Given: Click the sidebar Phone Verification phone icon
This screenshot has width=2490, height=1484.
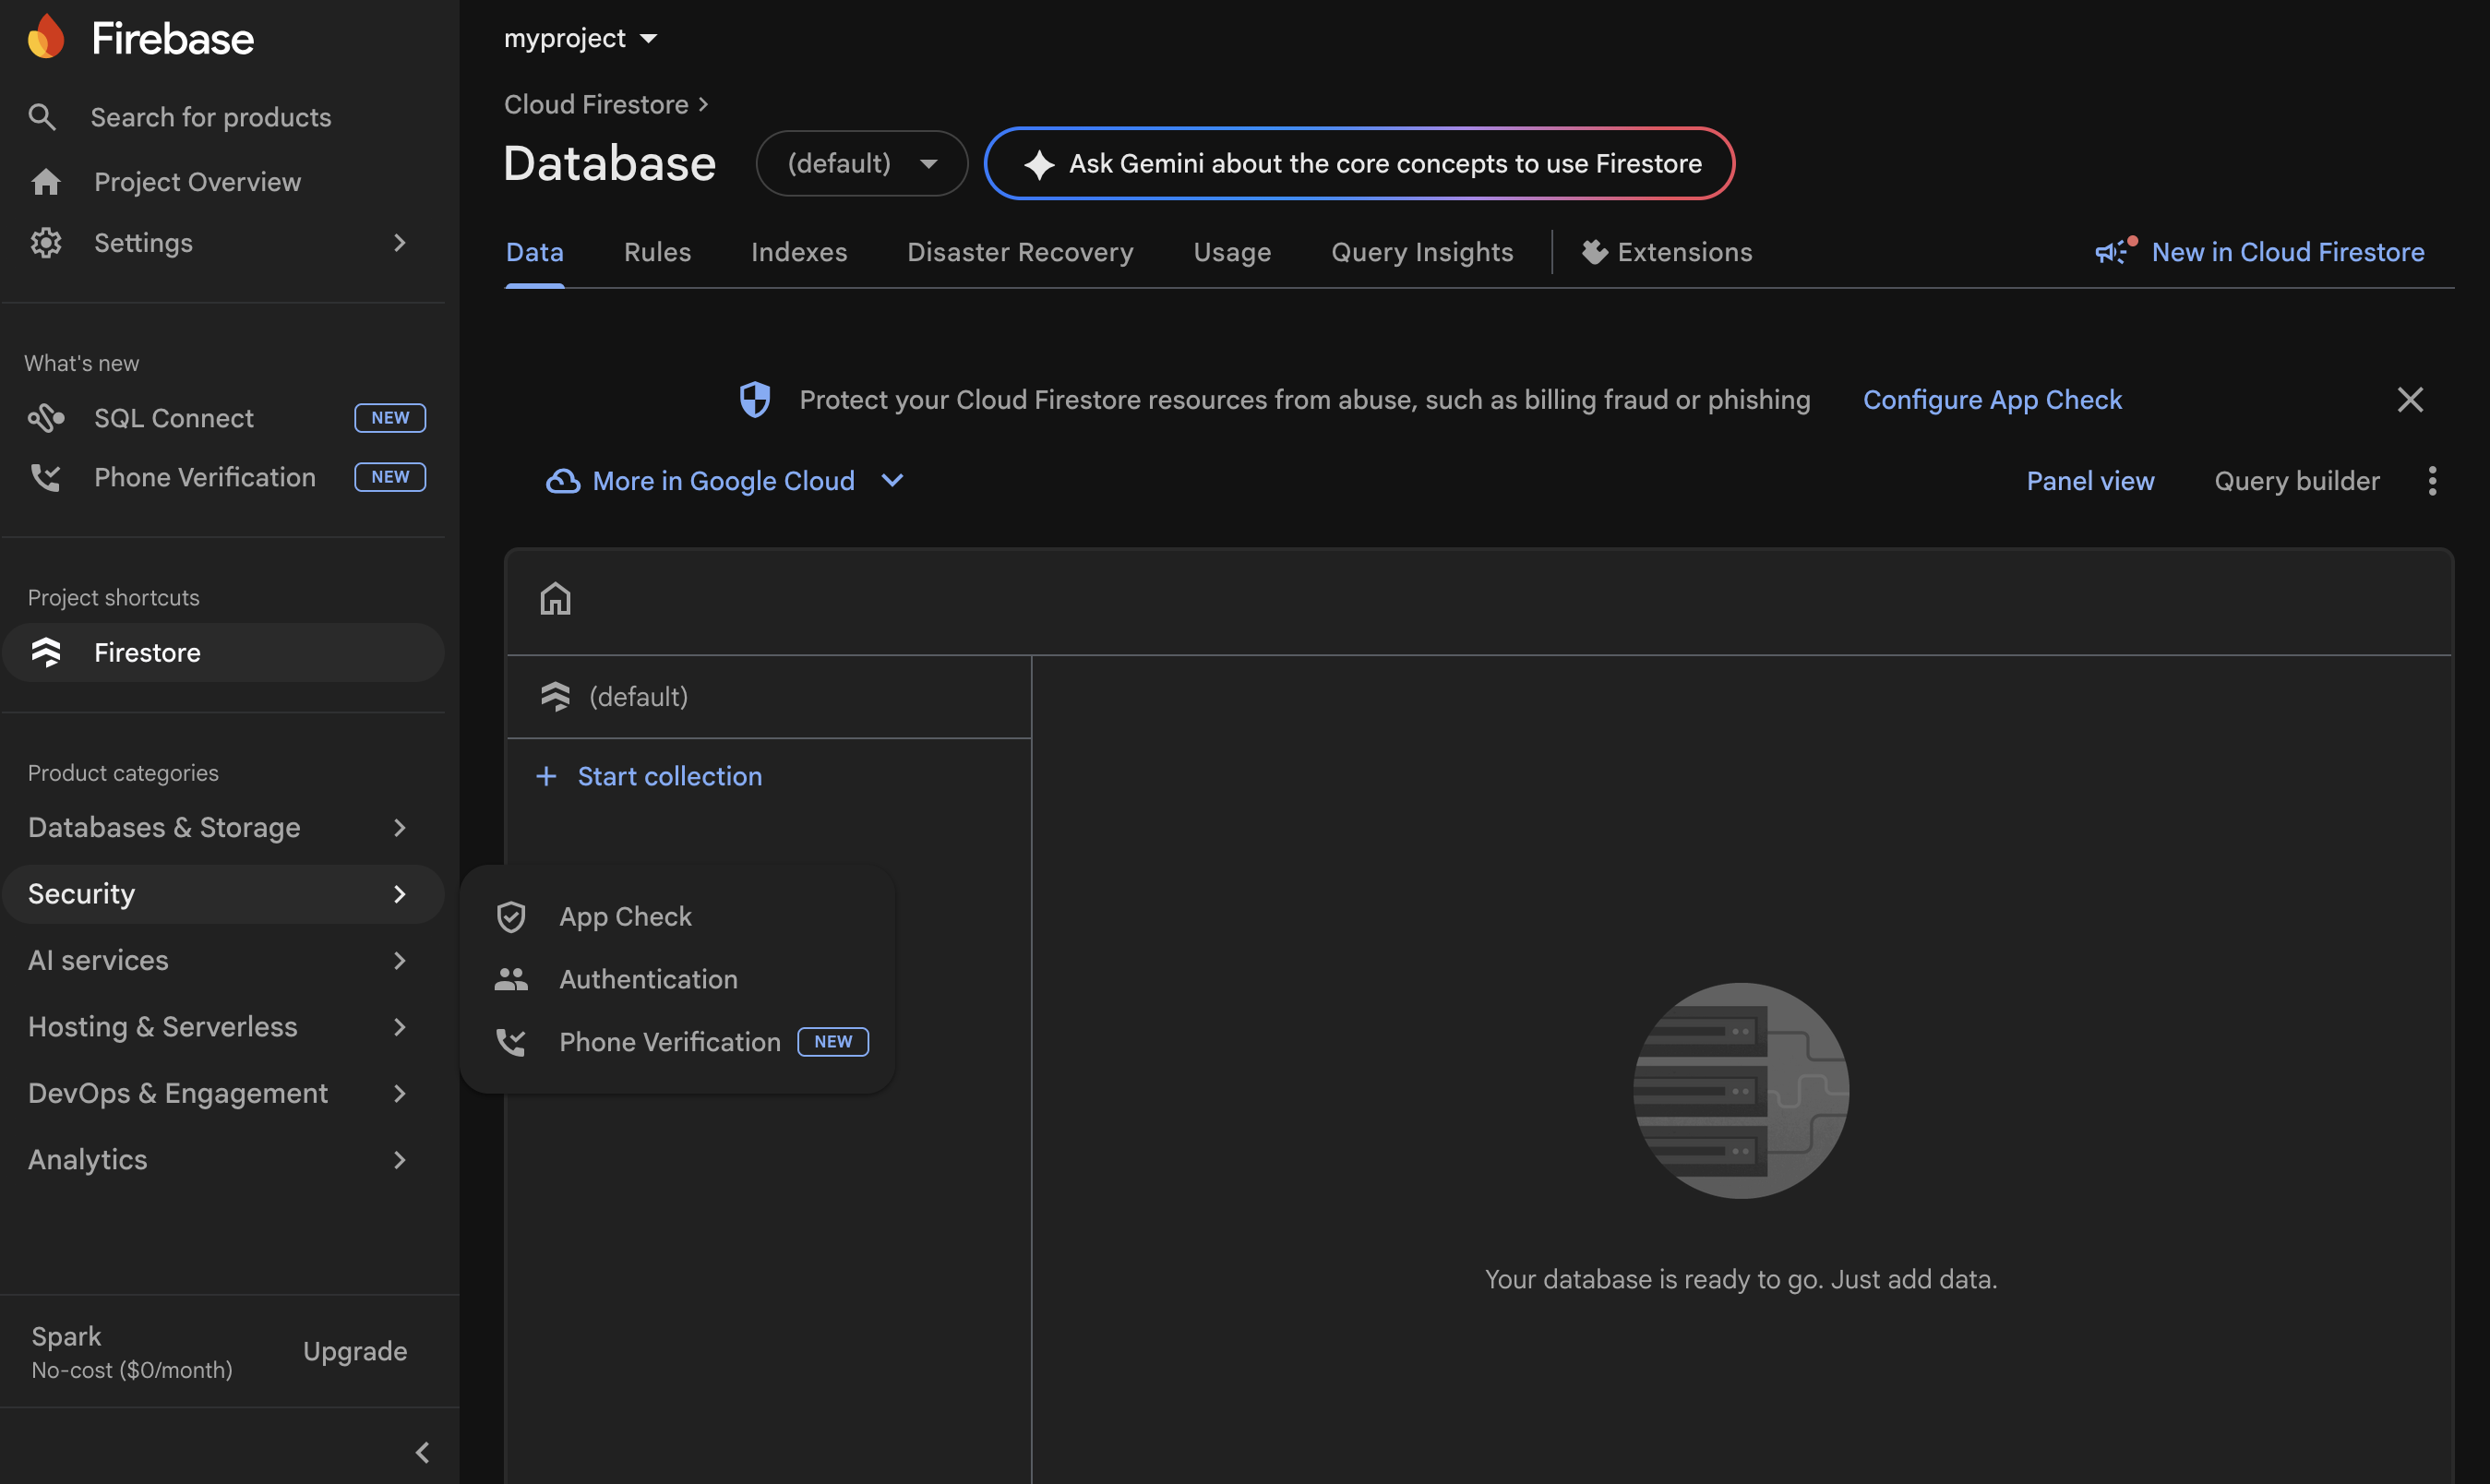Looking at the screenshot, I should coord(46,477).
